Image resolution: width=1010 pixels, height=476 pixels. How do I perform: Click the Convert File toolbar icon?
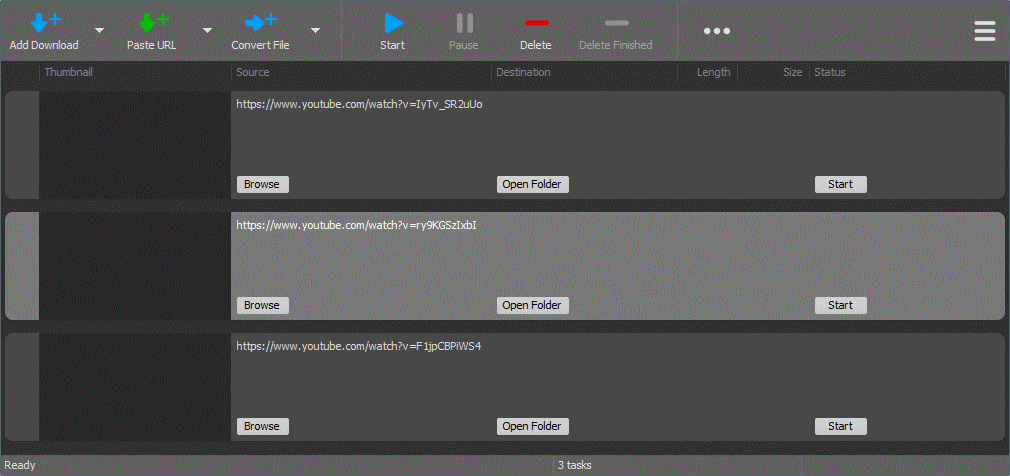[261, 23]
